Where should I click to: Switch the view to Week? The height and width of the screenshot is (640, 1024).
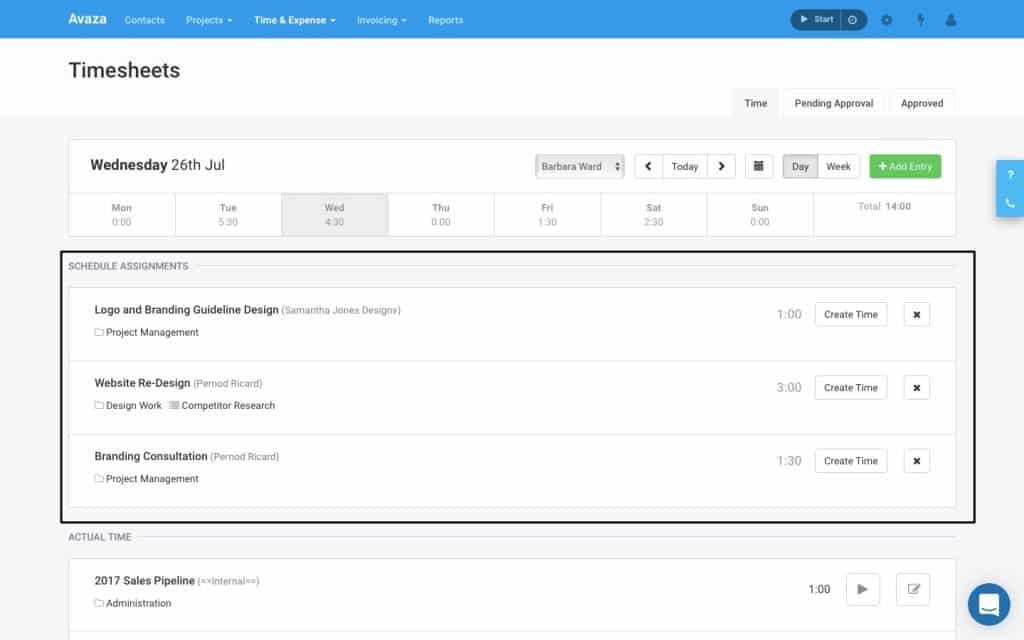point(838,166)
